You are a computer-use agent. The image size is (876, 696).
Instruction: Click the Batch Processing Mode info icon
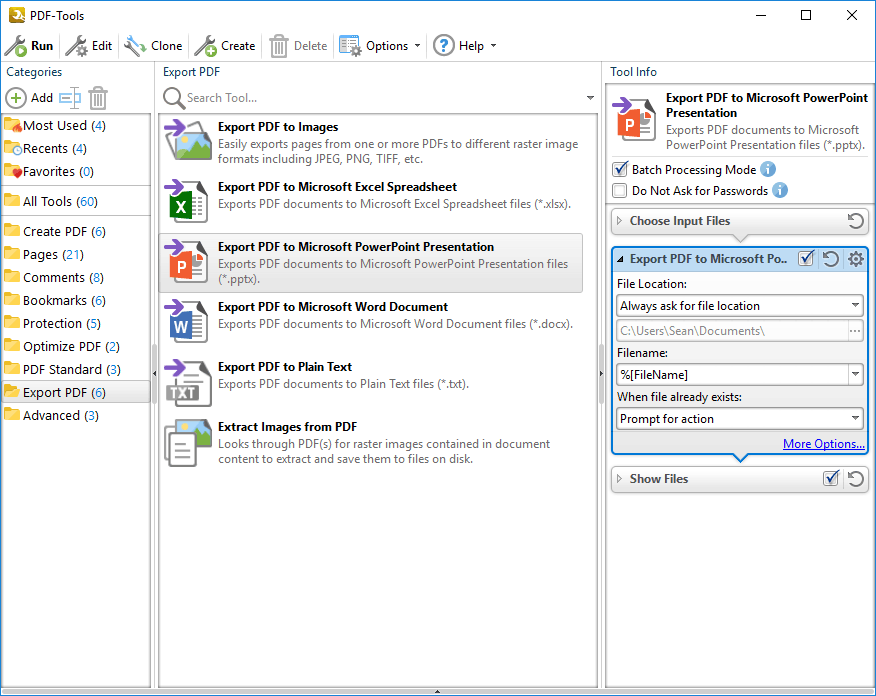pyautogui.click(x=768, y=169)
